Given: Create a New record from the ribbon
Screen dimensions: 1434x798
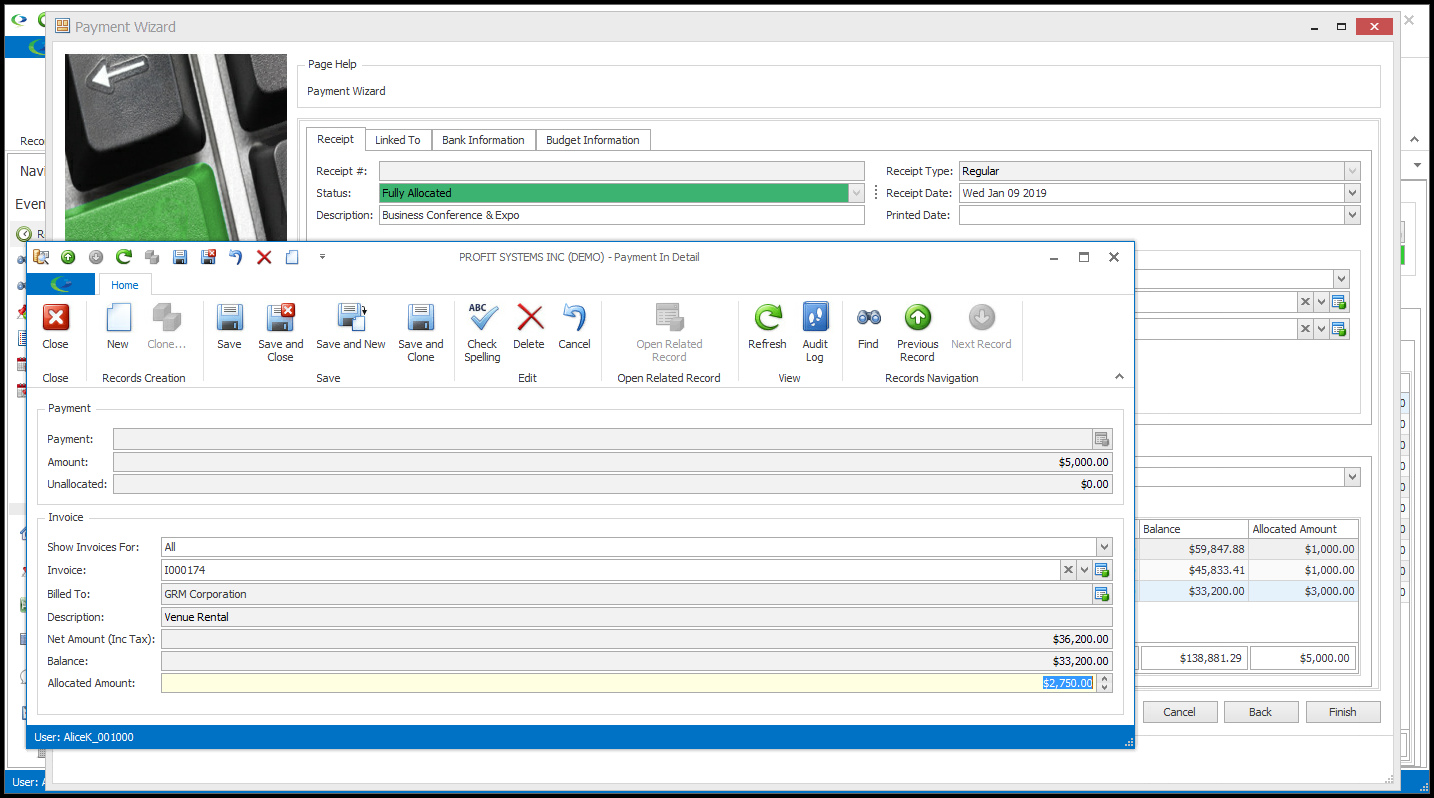Looking at the screenshot, I should [x=118, y=327].
